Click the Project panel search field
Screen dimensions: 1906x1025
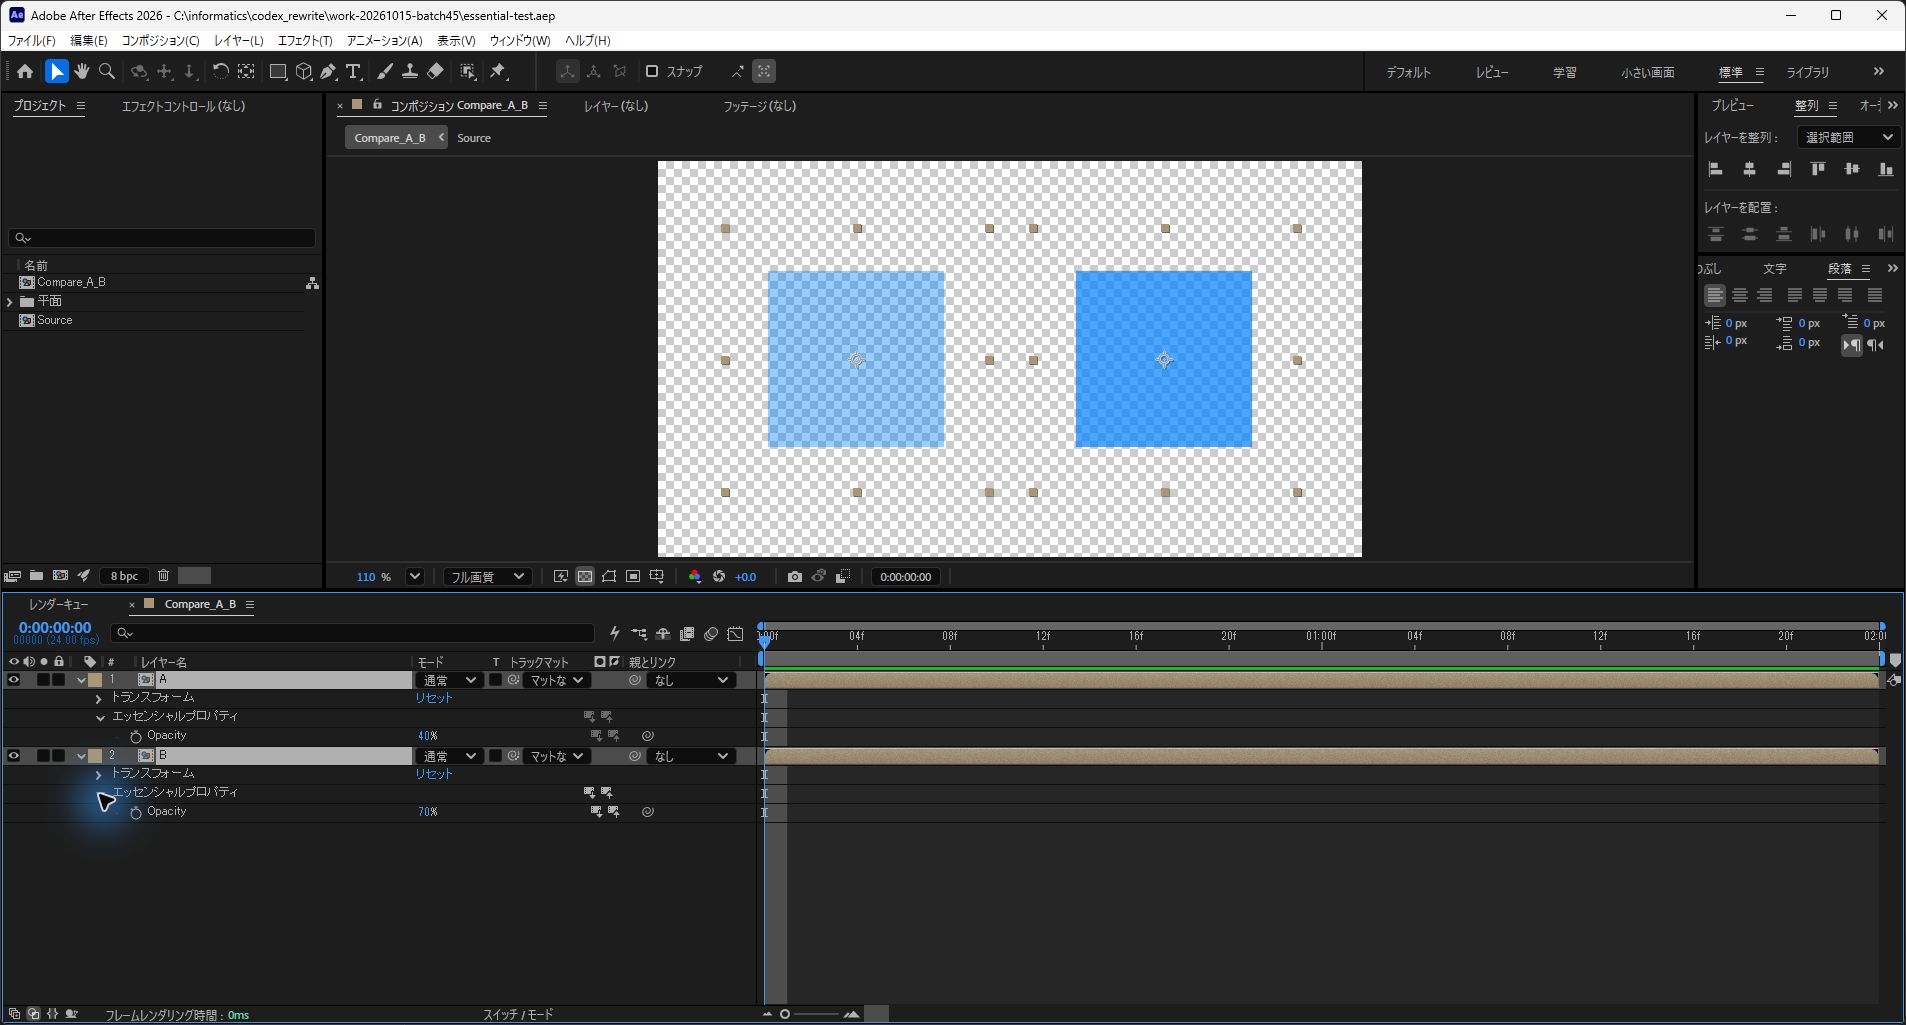pyautogui.click(x=162, y=238)
